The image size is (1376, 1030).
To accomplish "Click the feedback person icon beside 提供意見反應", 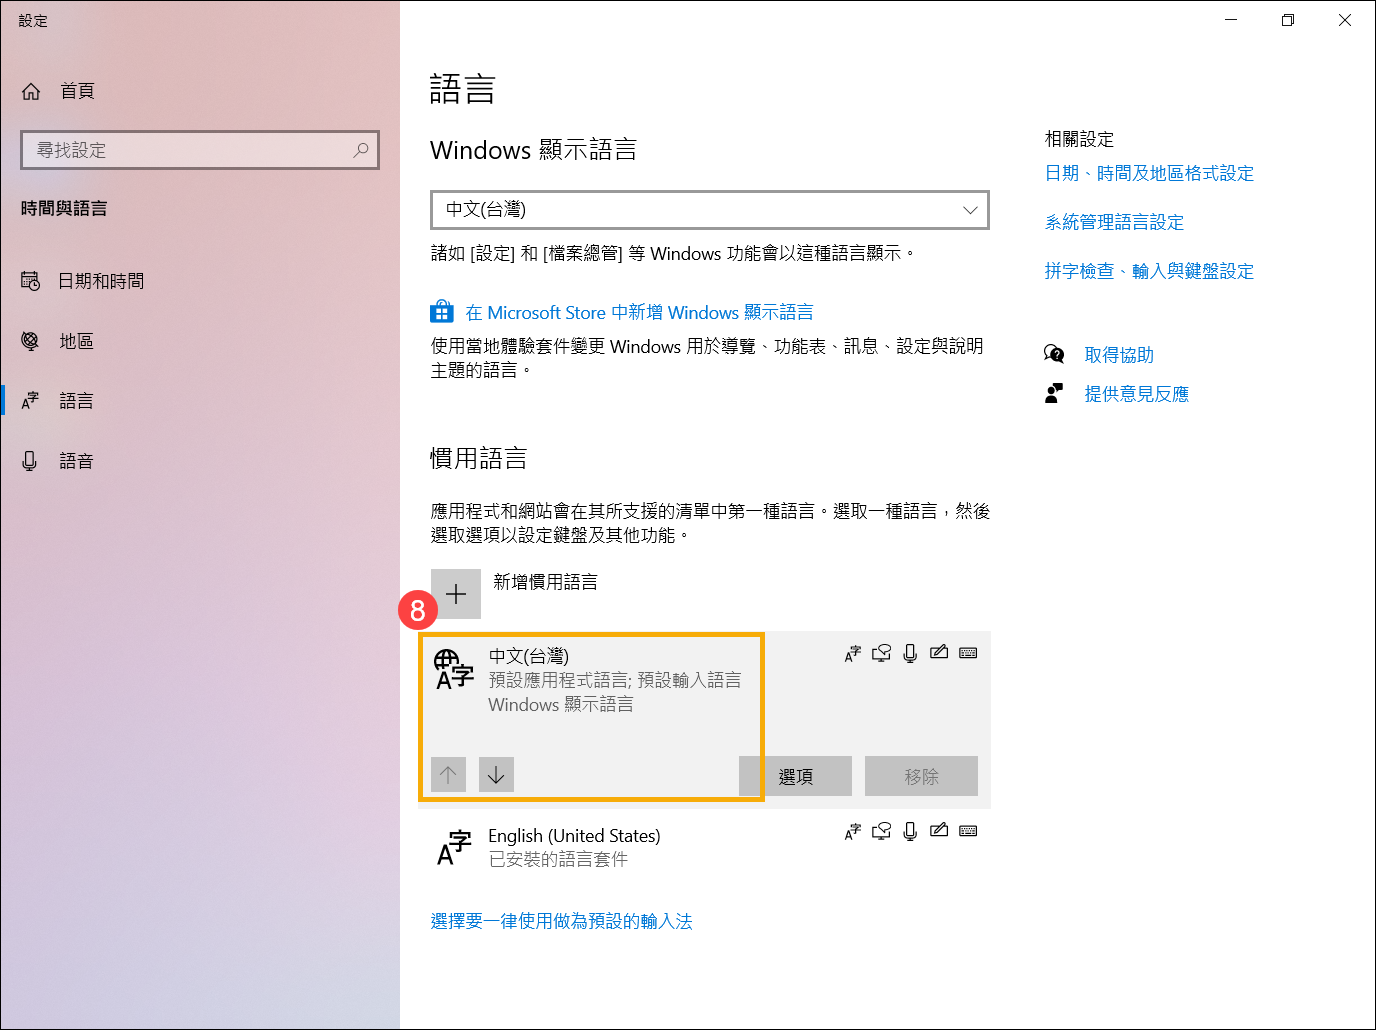I will tap(1054, 394).
